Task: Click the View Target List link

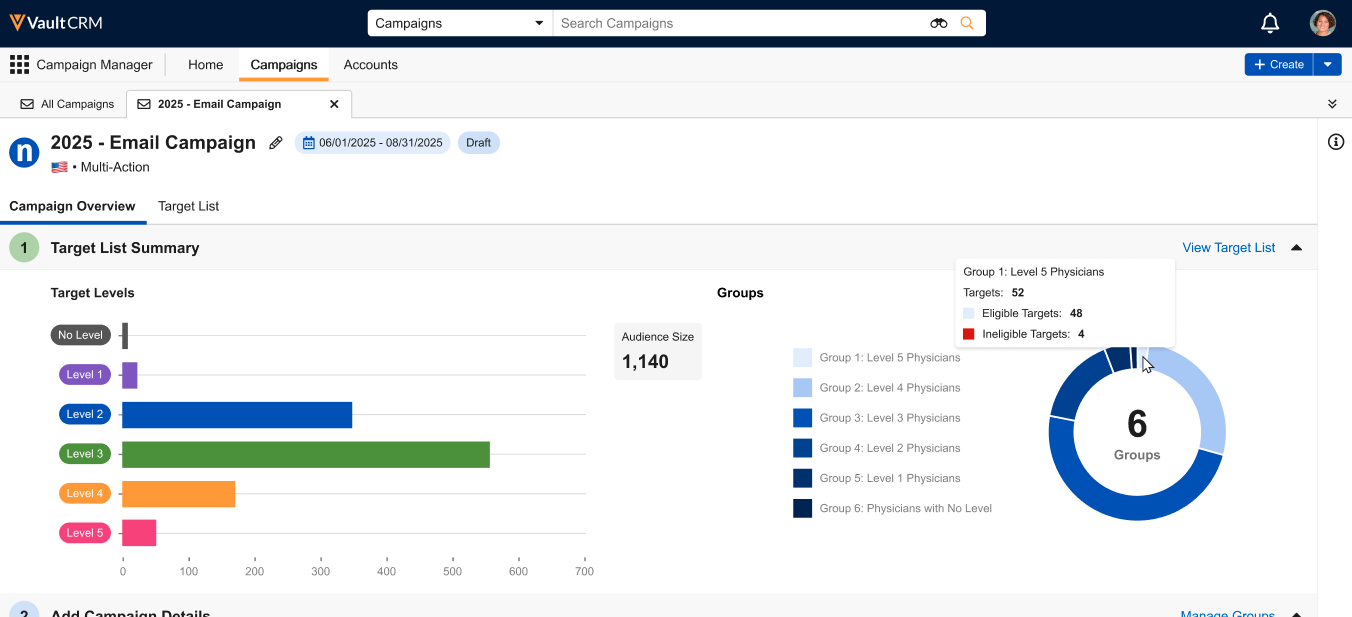Action: 1228,248
